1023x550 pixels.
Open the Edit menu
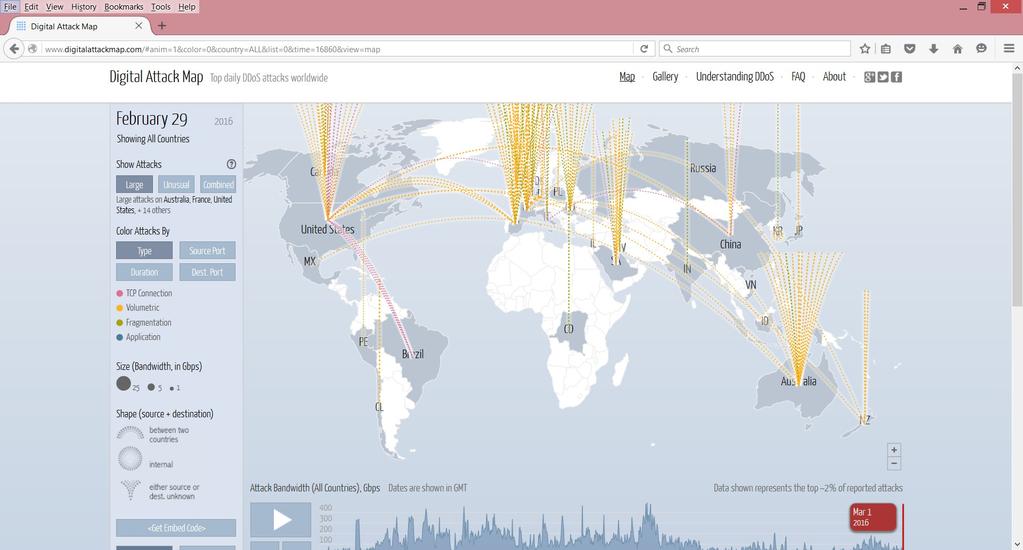31,7
